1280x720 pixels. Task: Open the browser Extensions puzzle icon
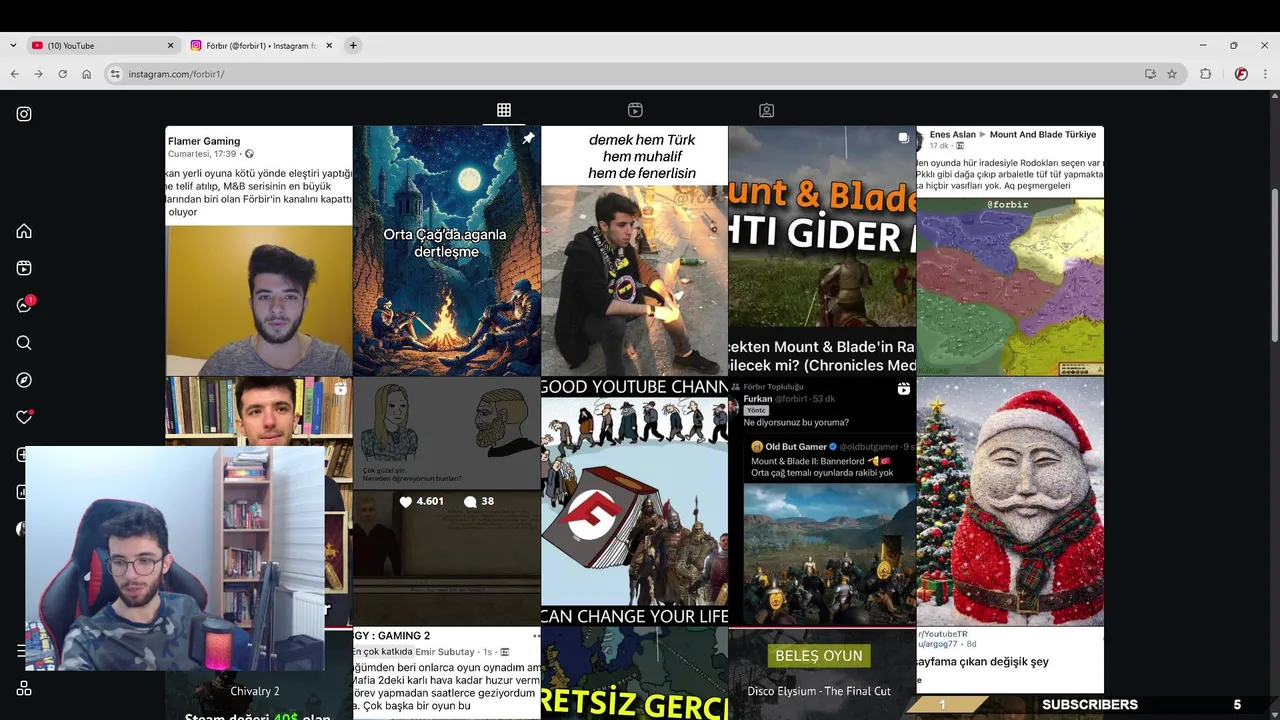coord(1206,74)
